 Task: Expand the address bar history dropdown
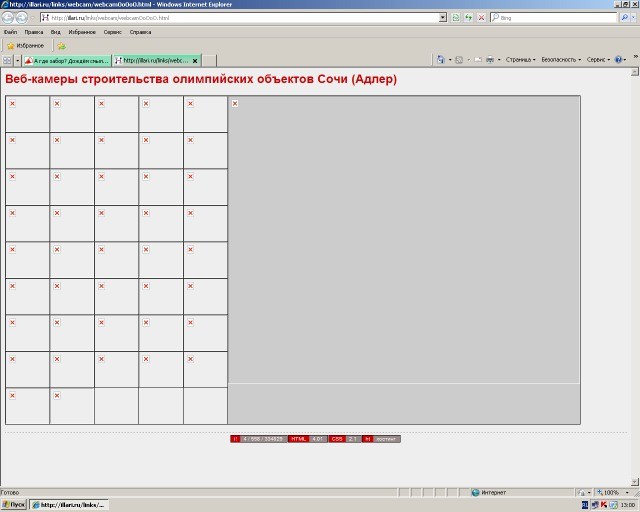[443, 18]
